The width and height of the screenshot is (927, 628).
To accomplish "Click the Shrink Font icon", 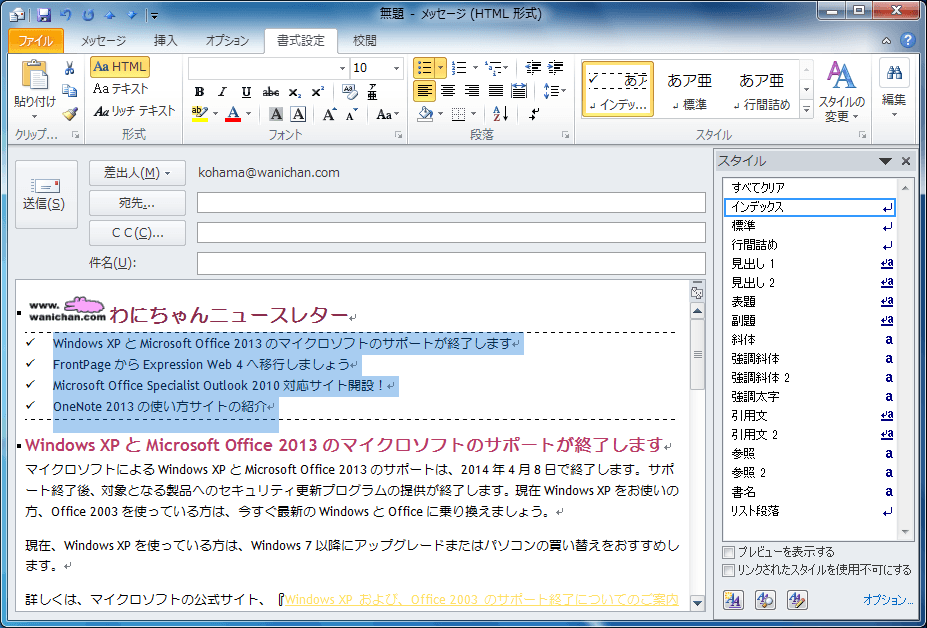I will tap(352, 114).
